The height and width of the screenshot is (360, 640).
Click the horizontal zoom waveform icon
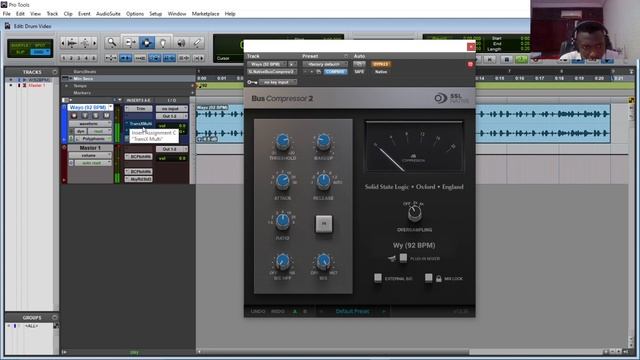pos(72,43)
